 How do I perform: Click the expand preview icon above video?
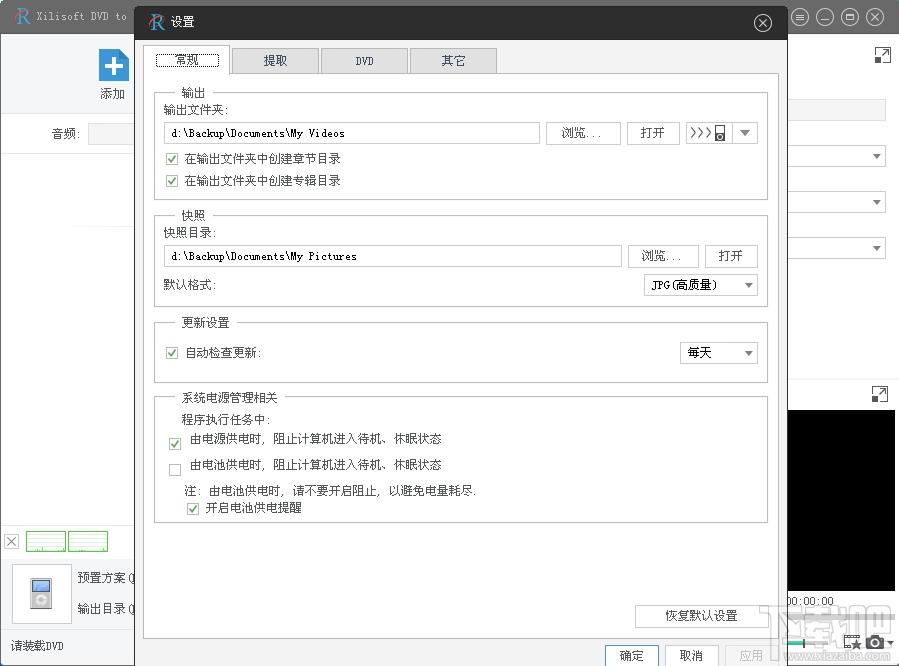tap(880, 394)
